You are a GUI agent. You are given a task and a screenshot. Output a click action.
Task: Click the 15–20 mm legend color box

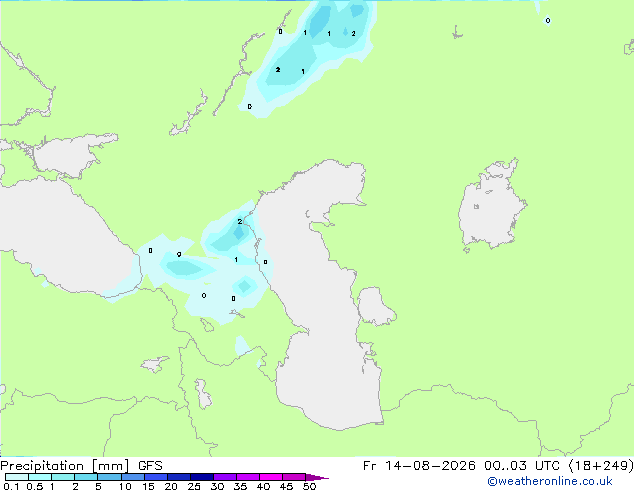[156, 477]
